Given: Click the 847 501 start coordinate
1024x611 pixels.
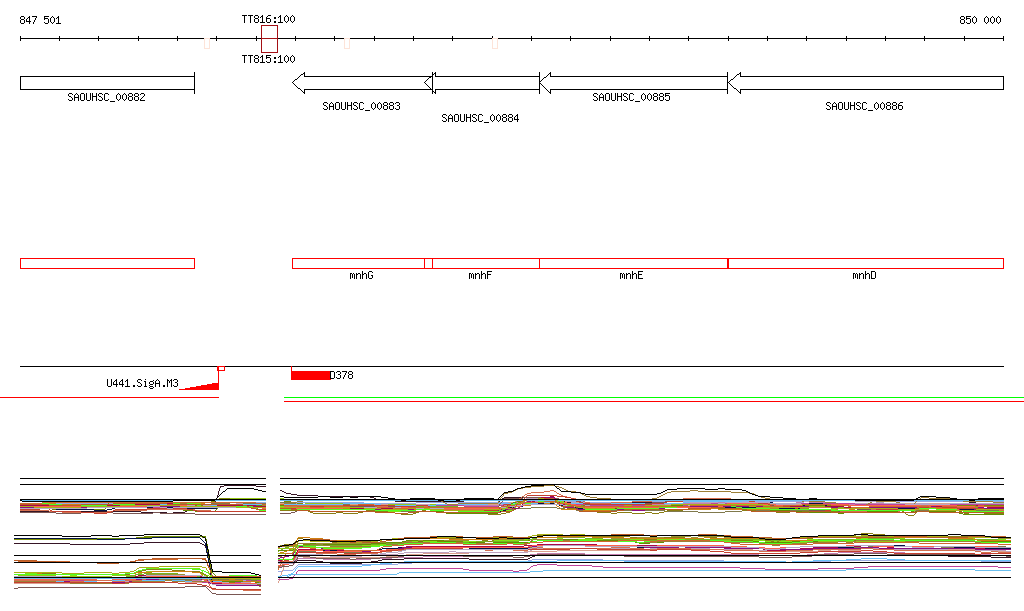Looking at the screenshot, I should pos(40,20).
